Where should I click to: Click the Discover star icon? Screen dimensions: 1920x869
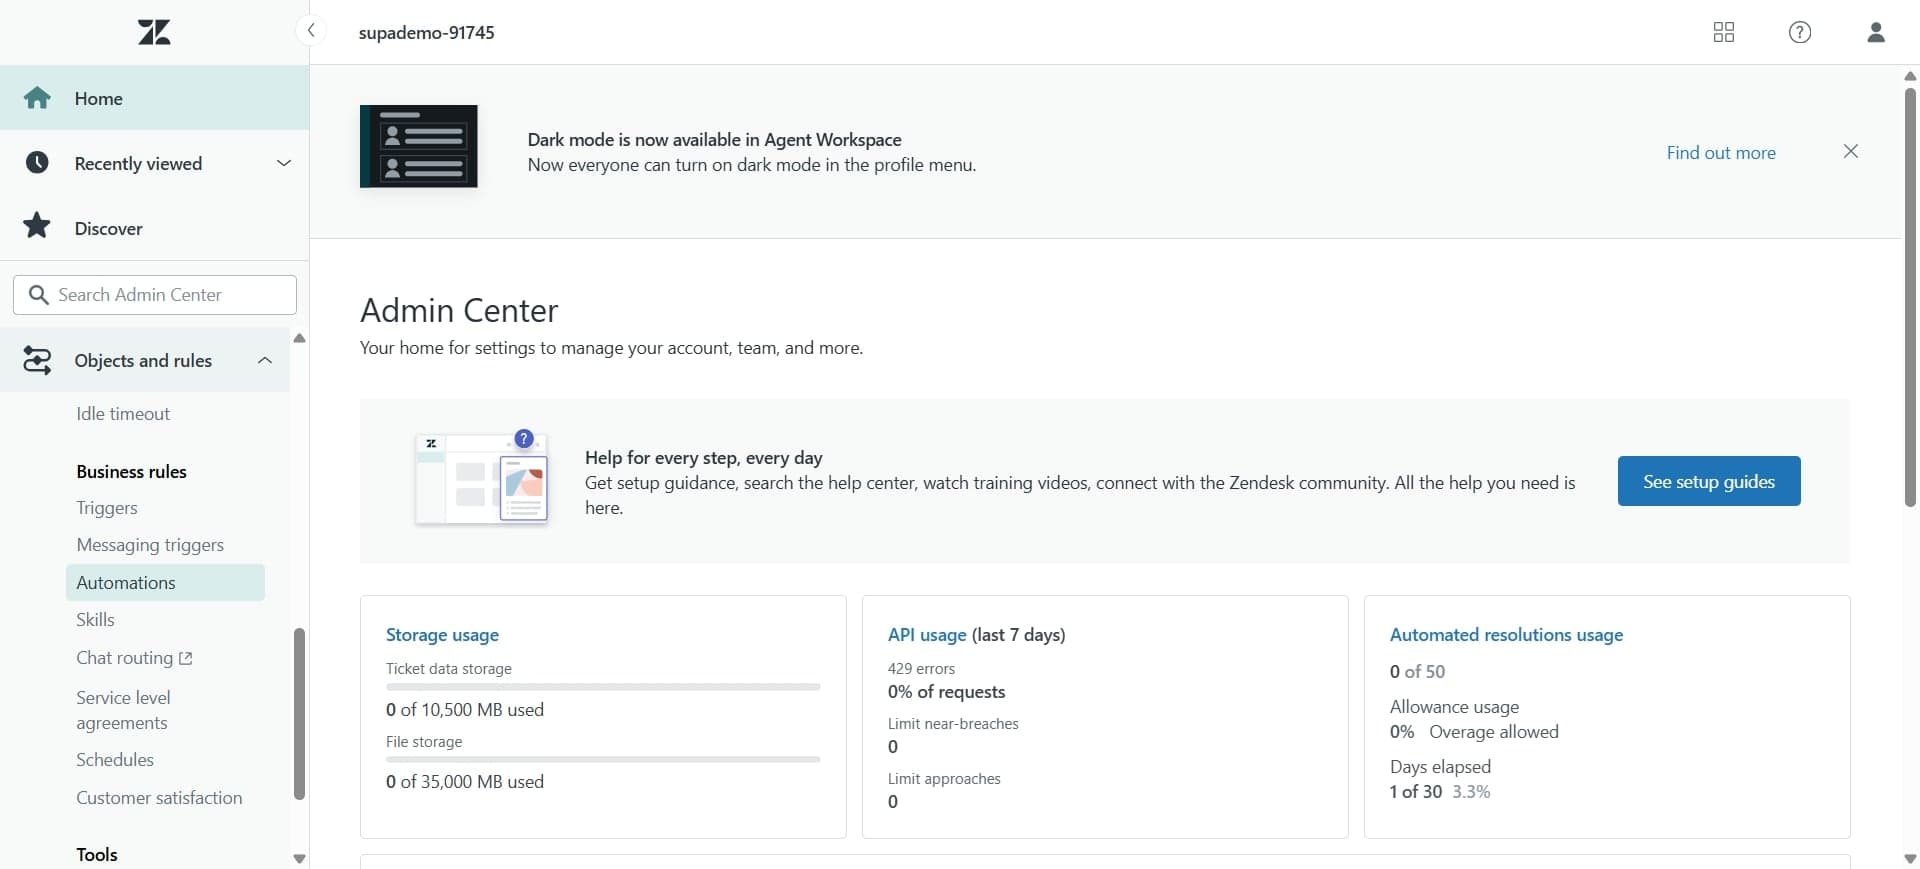point(37,226)
